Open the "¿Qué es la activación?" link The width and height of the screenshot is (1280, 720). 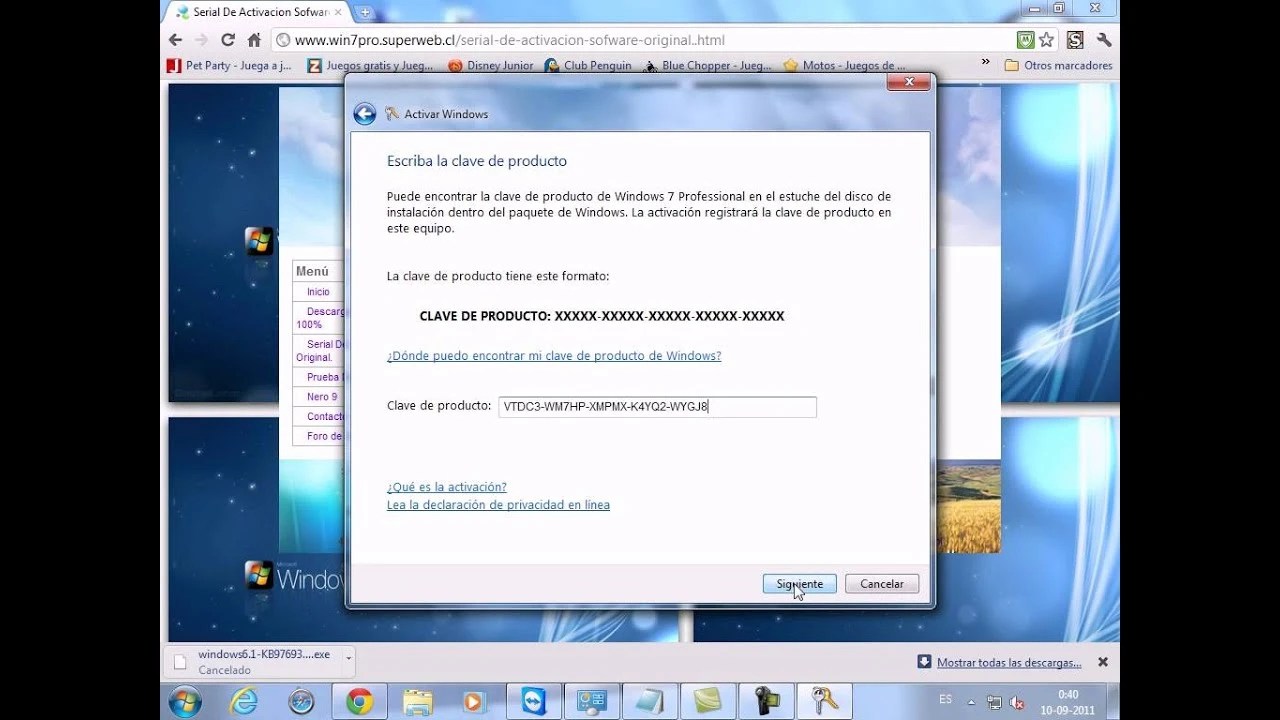pos(446,487)
